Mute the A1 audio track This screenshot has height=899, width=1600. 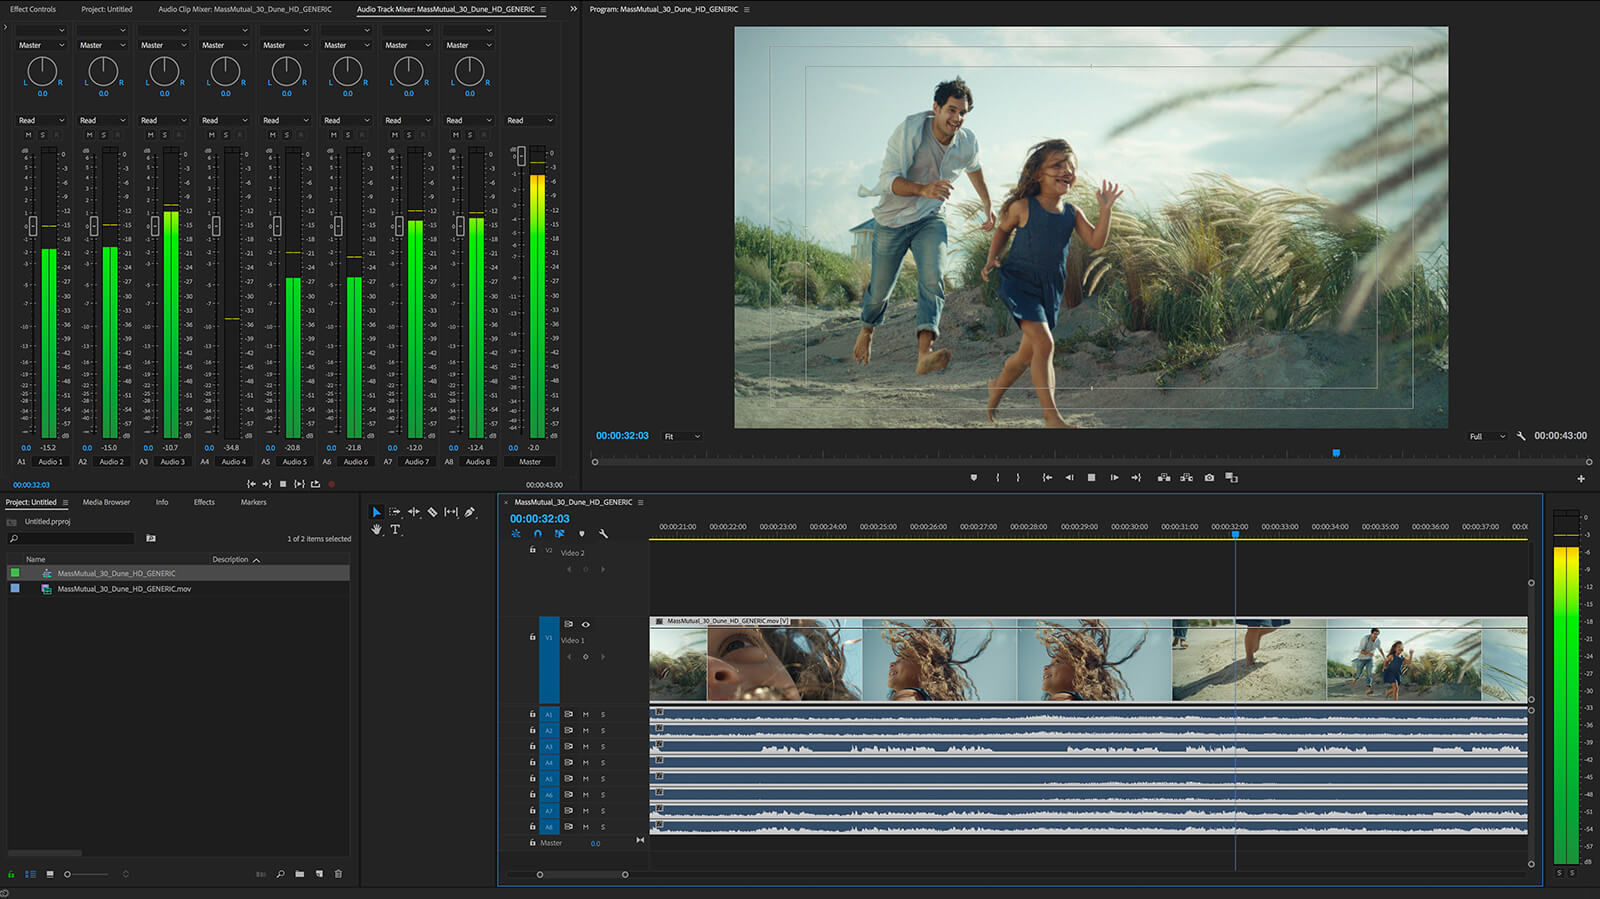click(x=586, y=714)
